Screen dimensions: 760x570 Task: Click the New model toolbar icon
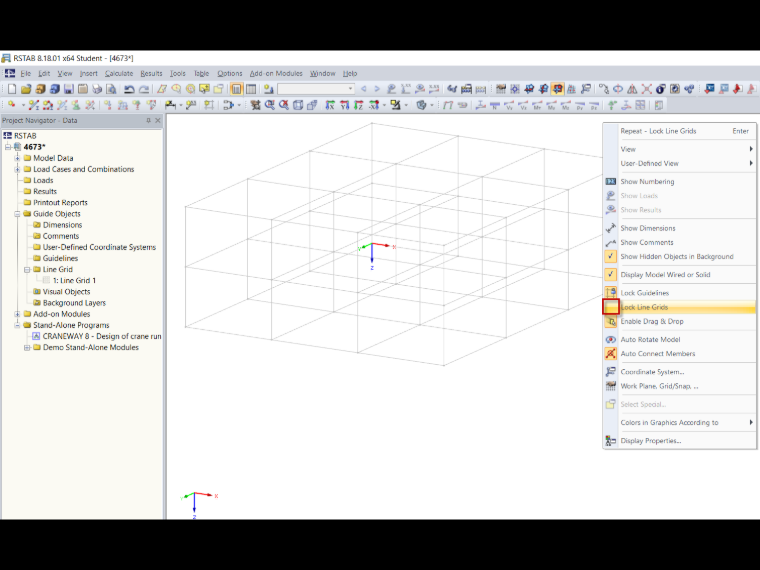(x=12, y=89)
